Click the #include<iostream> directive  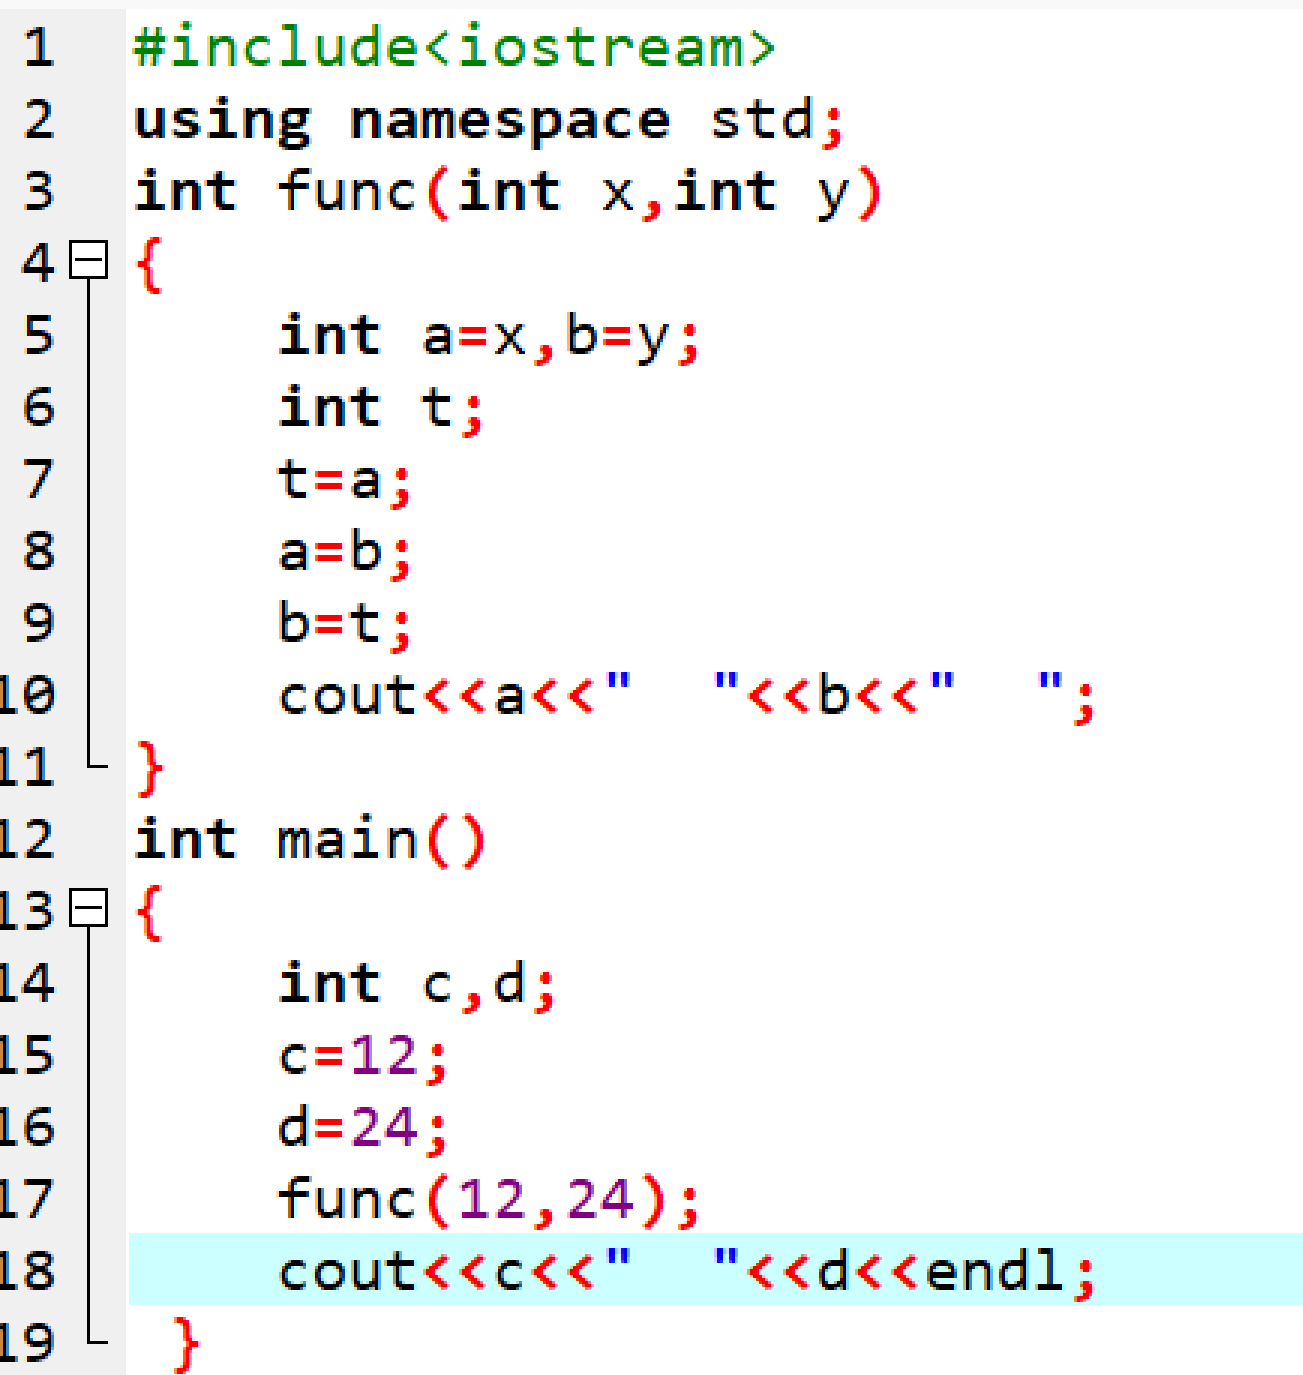click(x=454, y=47)
